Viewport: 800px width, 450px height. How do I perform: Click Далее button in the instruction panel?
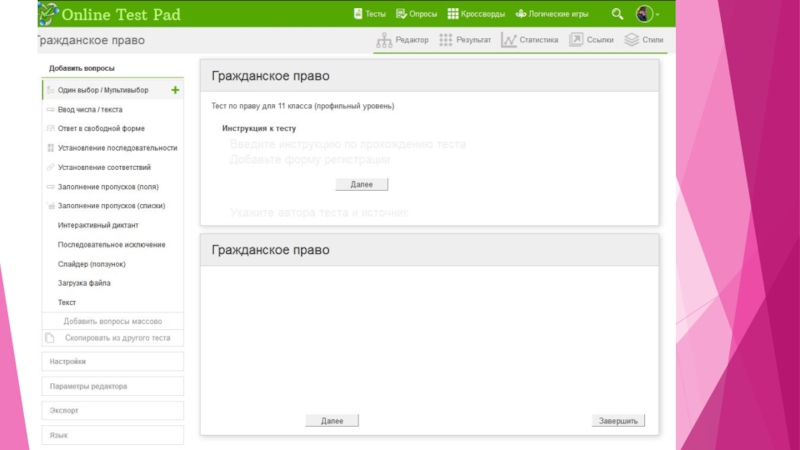click(361, 185)
